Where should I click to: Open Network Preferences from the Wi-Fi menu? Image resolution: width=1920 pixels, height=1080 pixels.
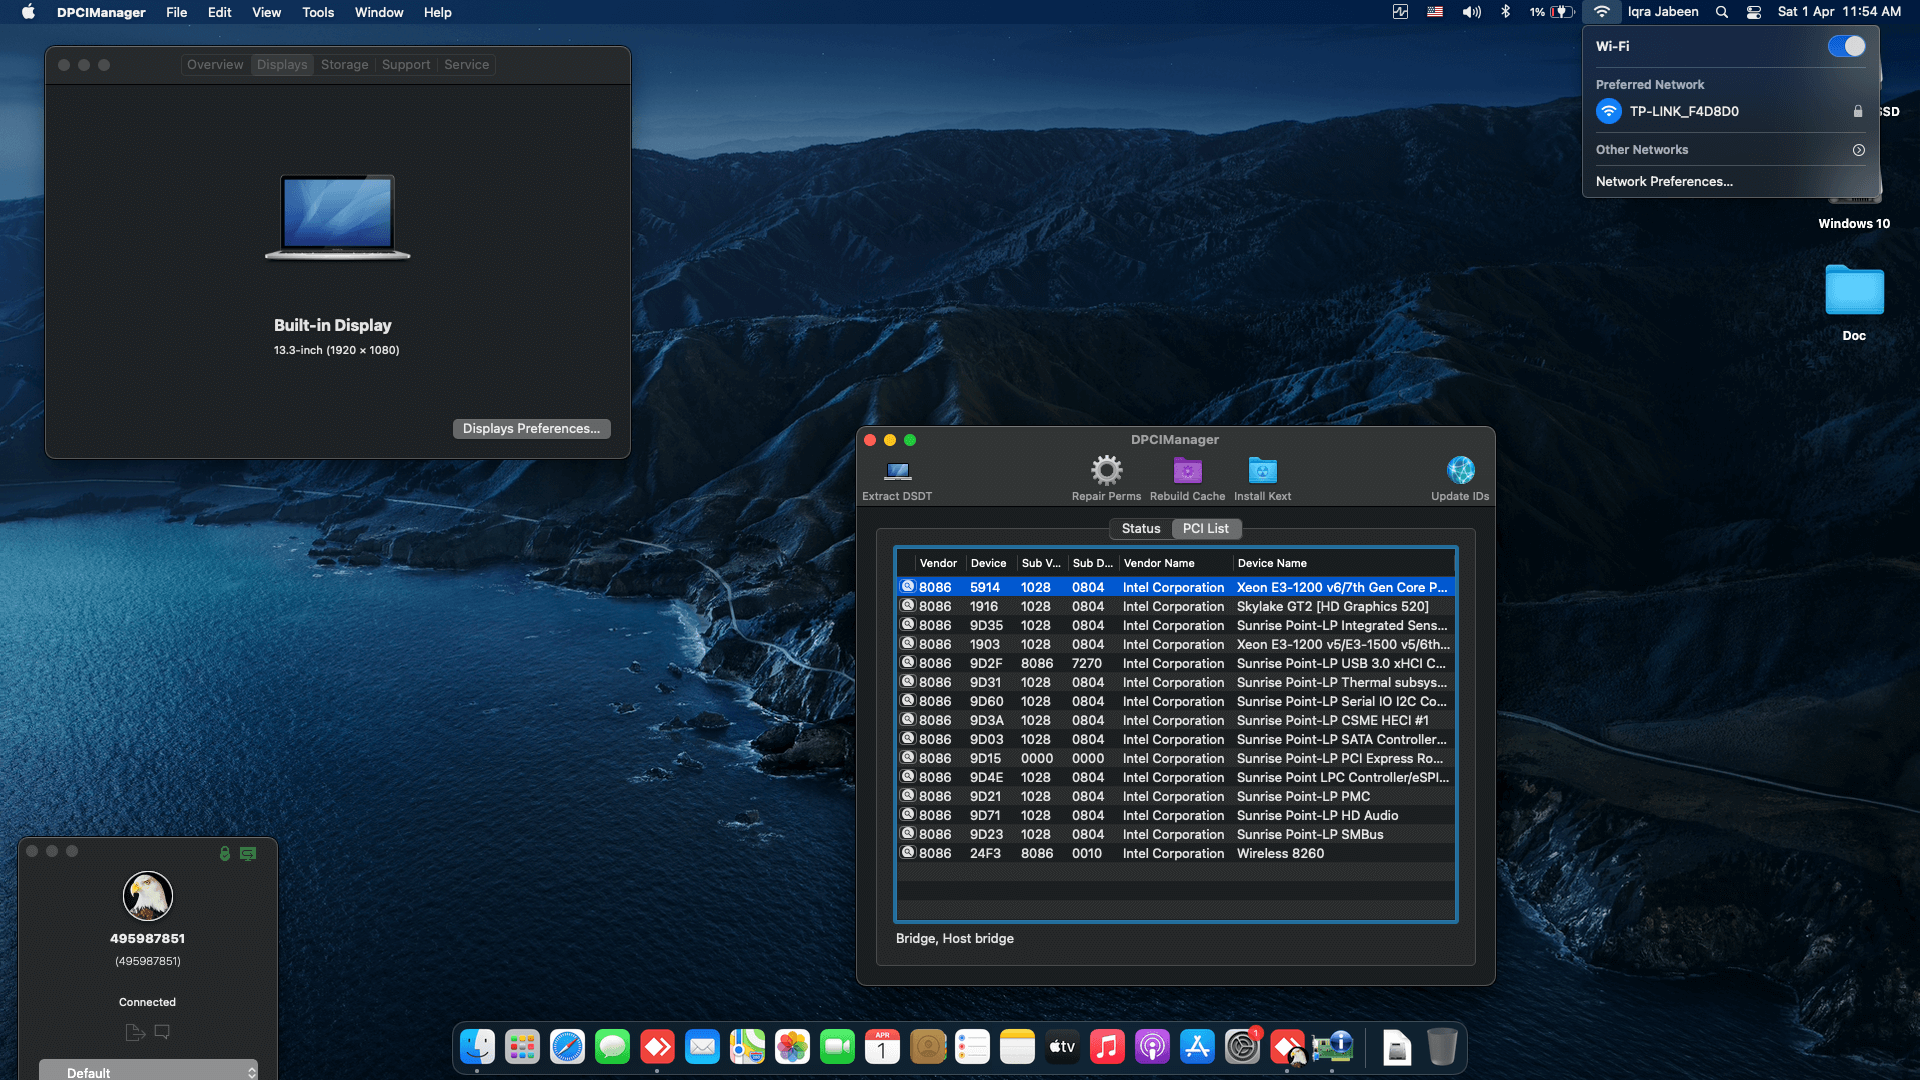pos(1664,181)
